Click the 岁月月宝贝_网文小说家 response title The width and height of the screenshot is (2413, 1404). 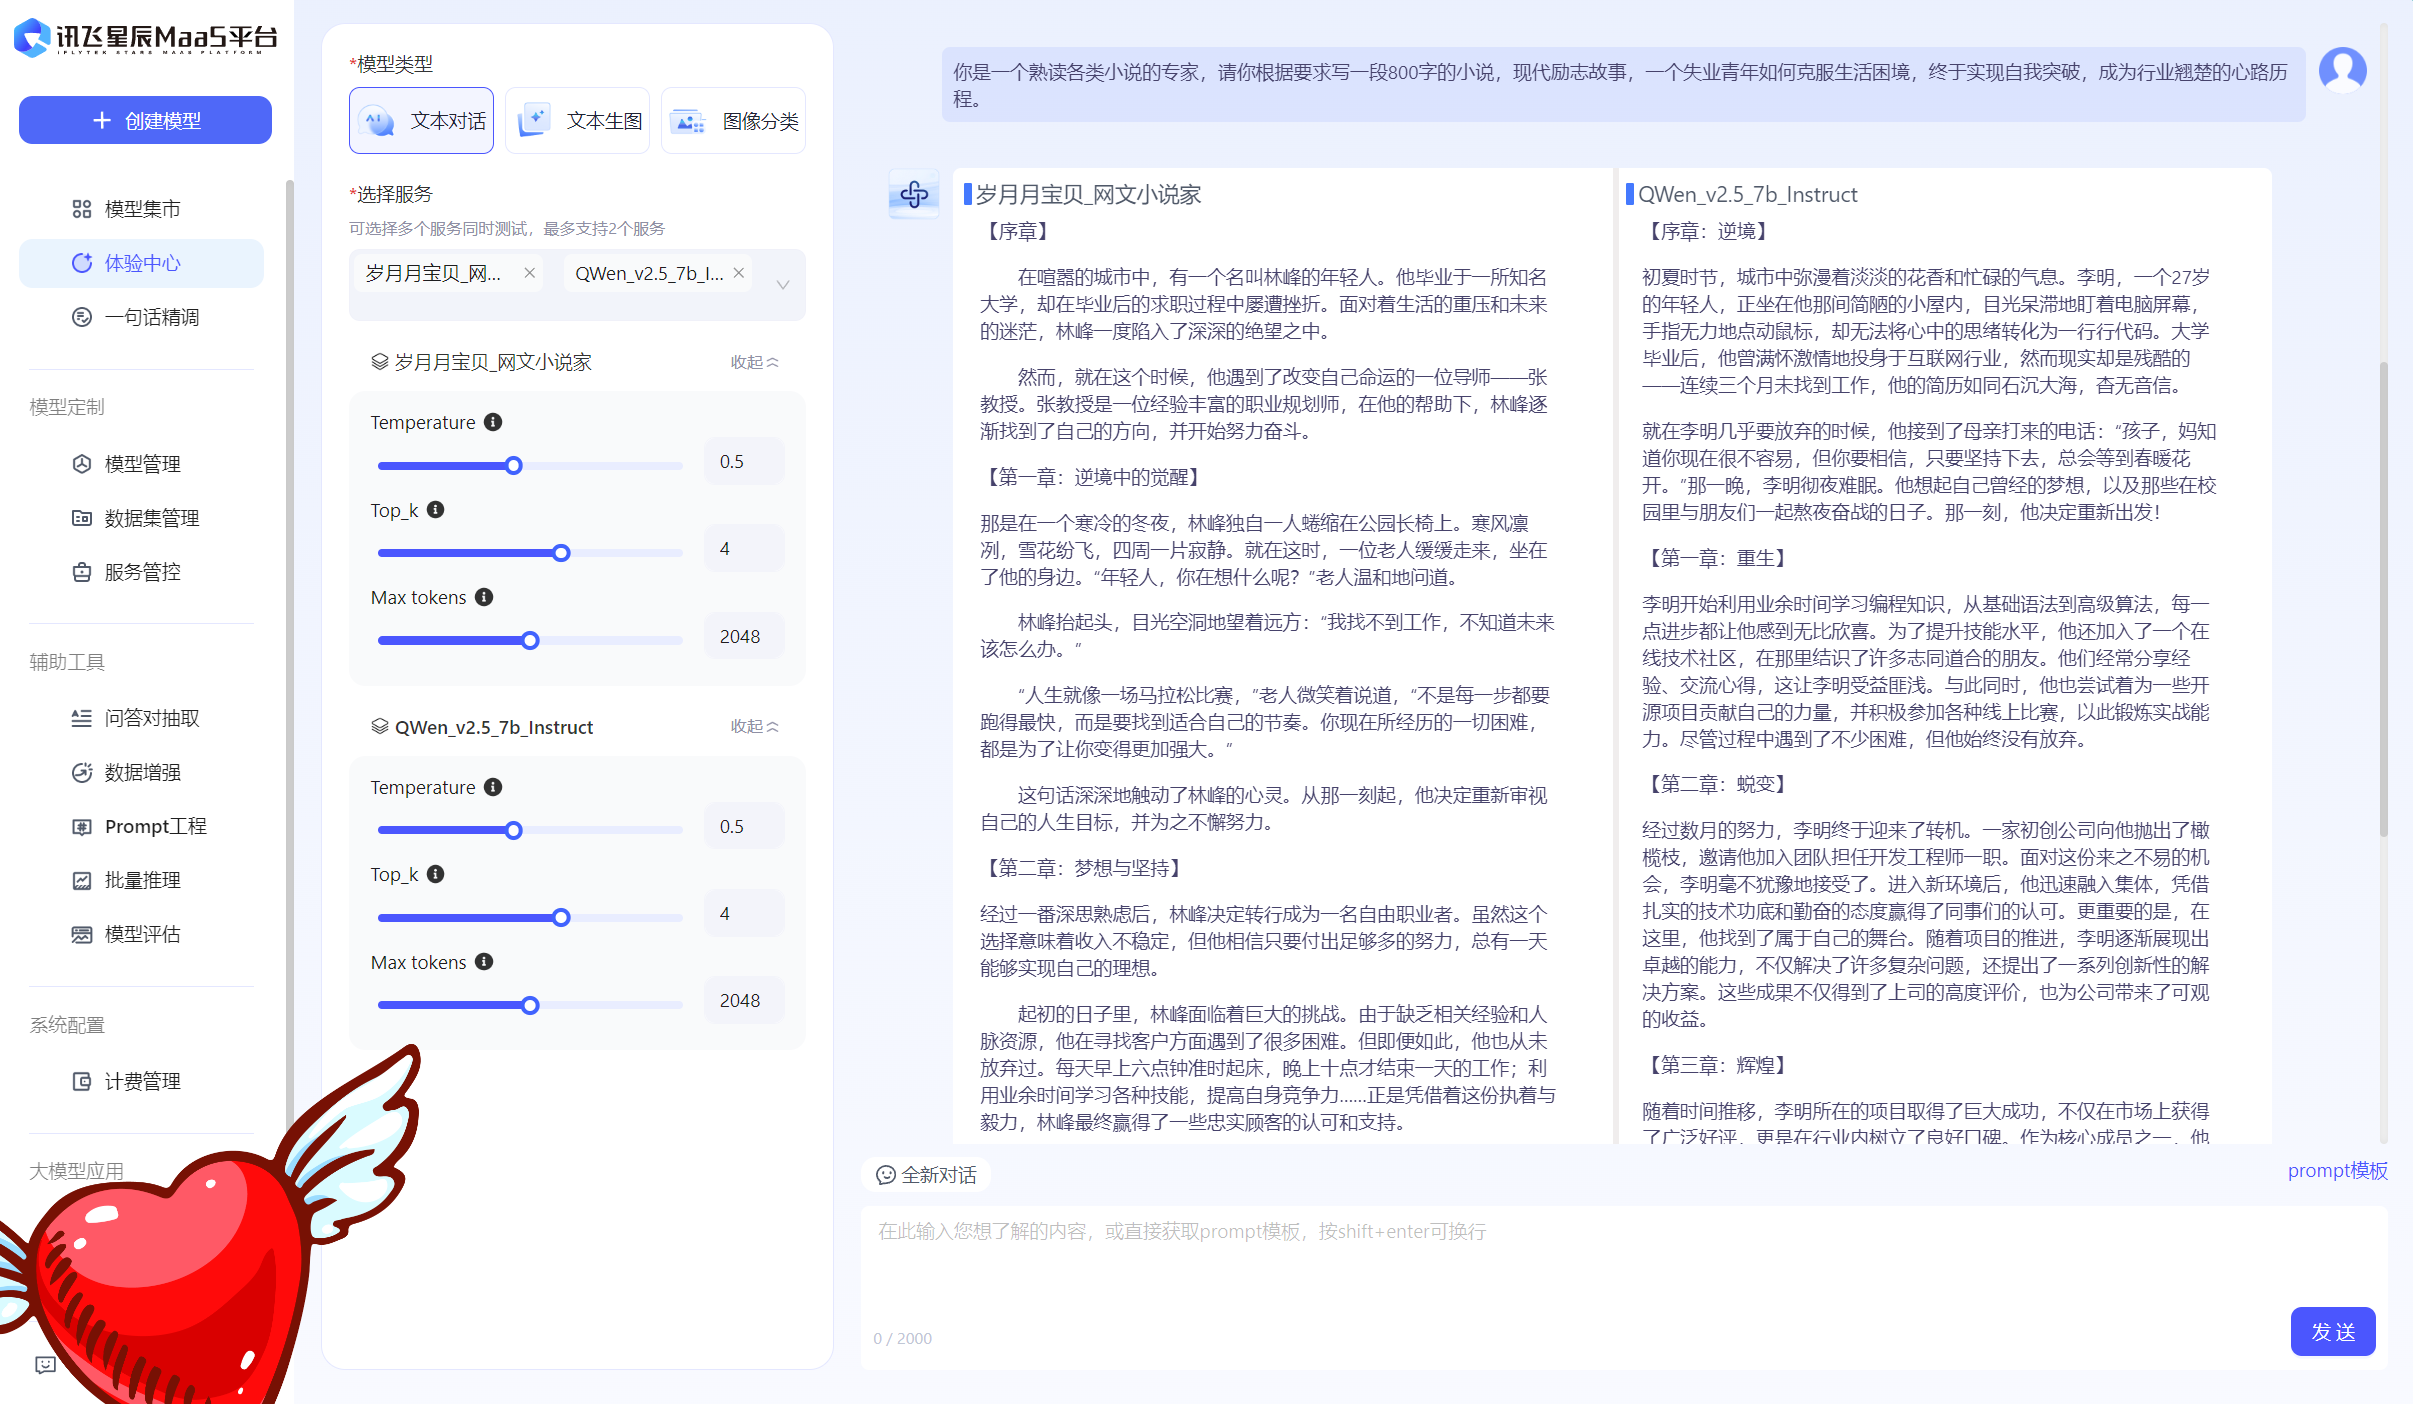(1088, 194)
